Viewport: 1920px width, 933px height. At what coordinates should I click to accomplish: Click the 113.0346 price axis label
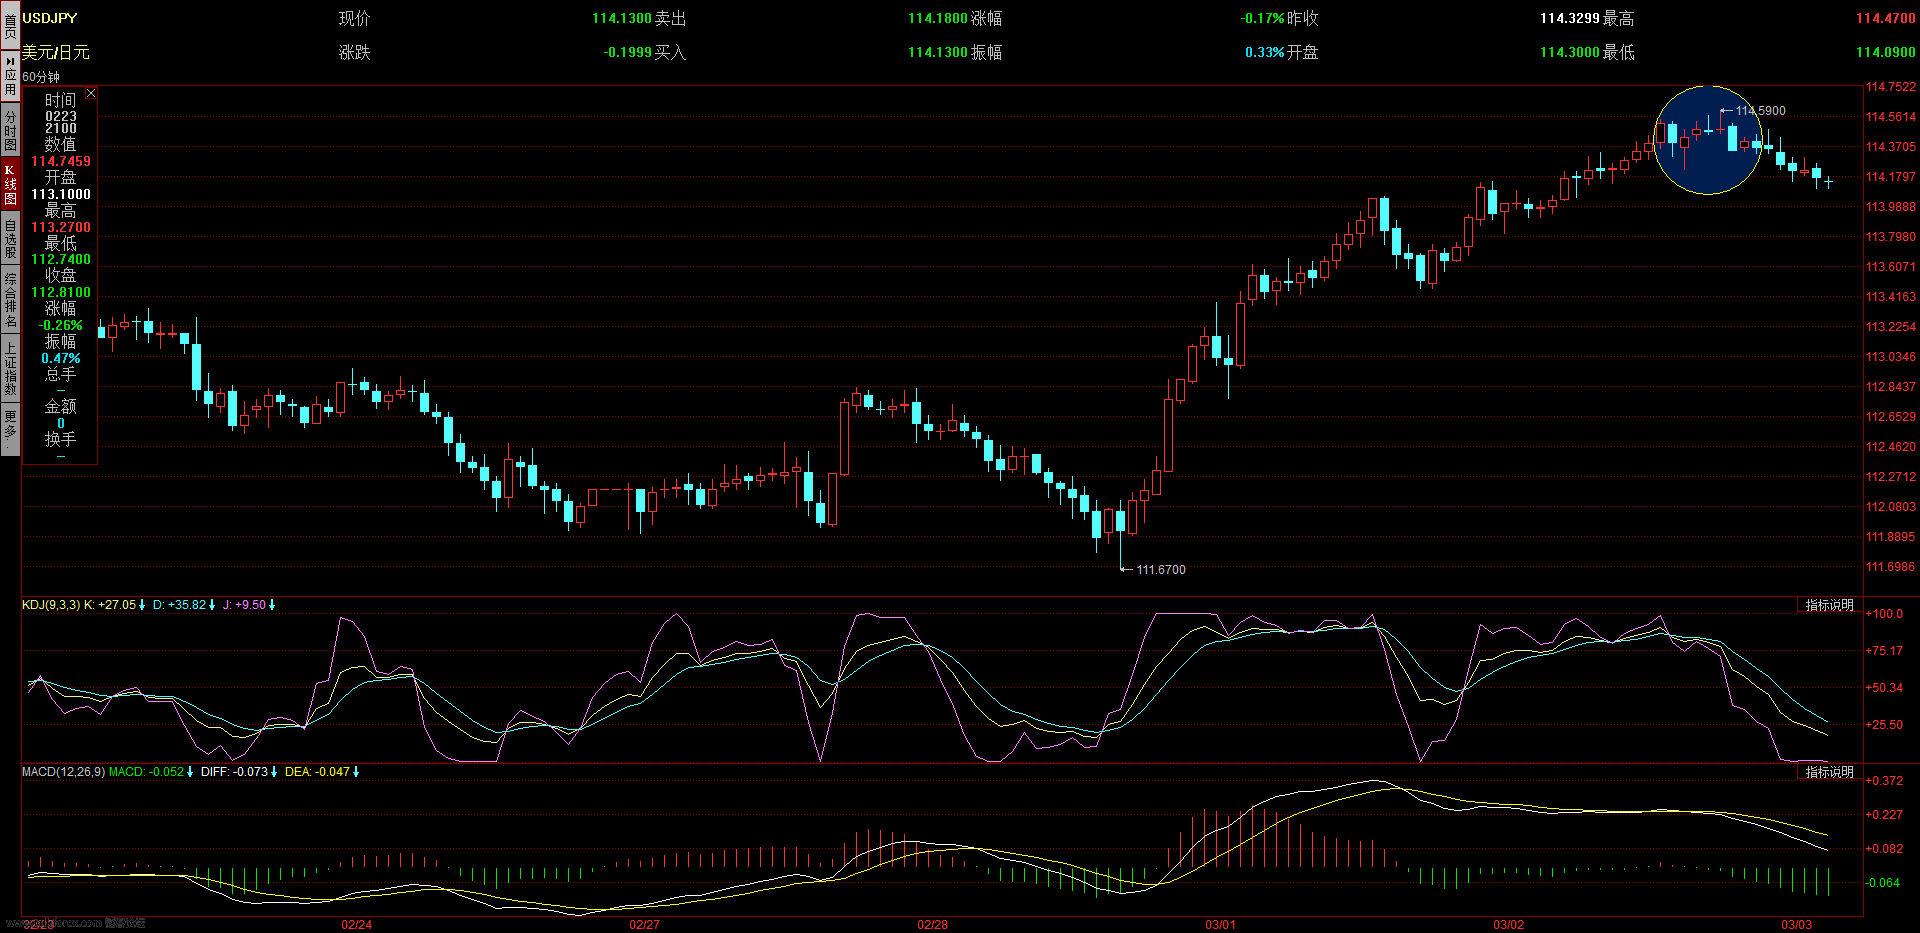(1891, 357)
